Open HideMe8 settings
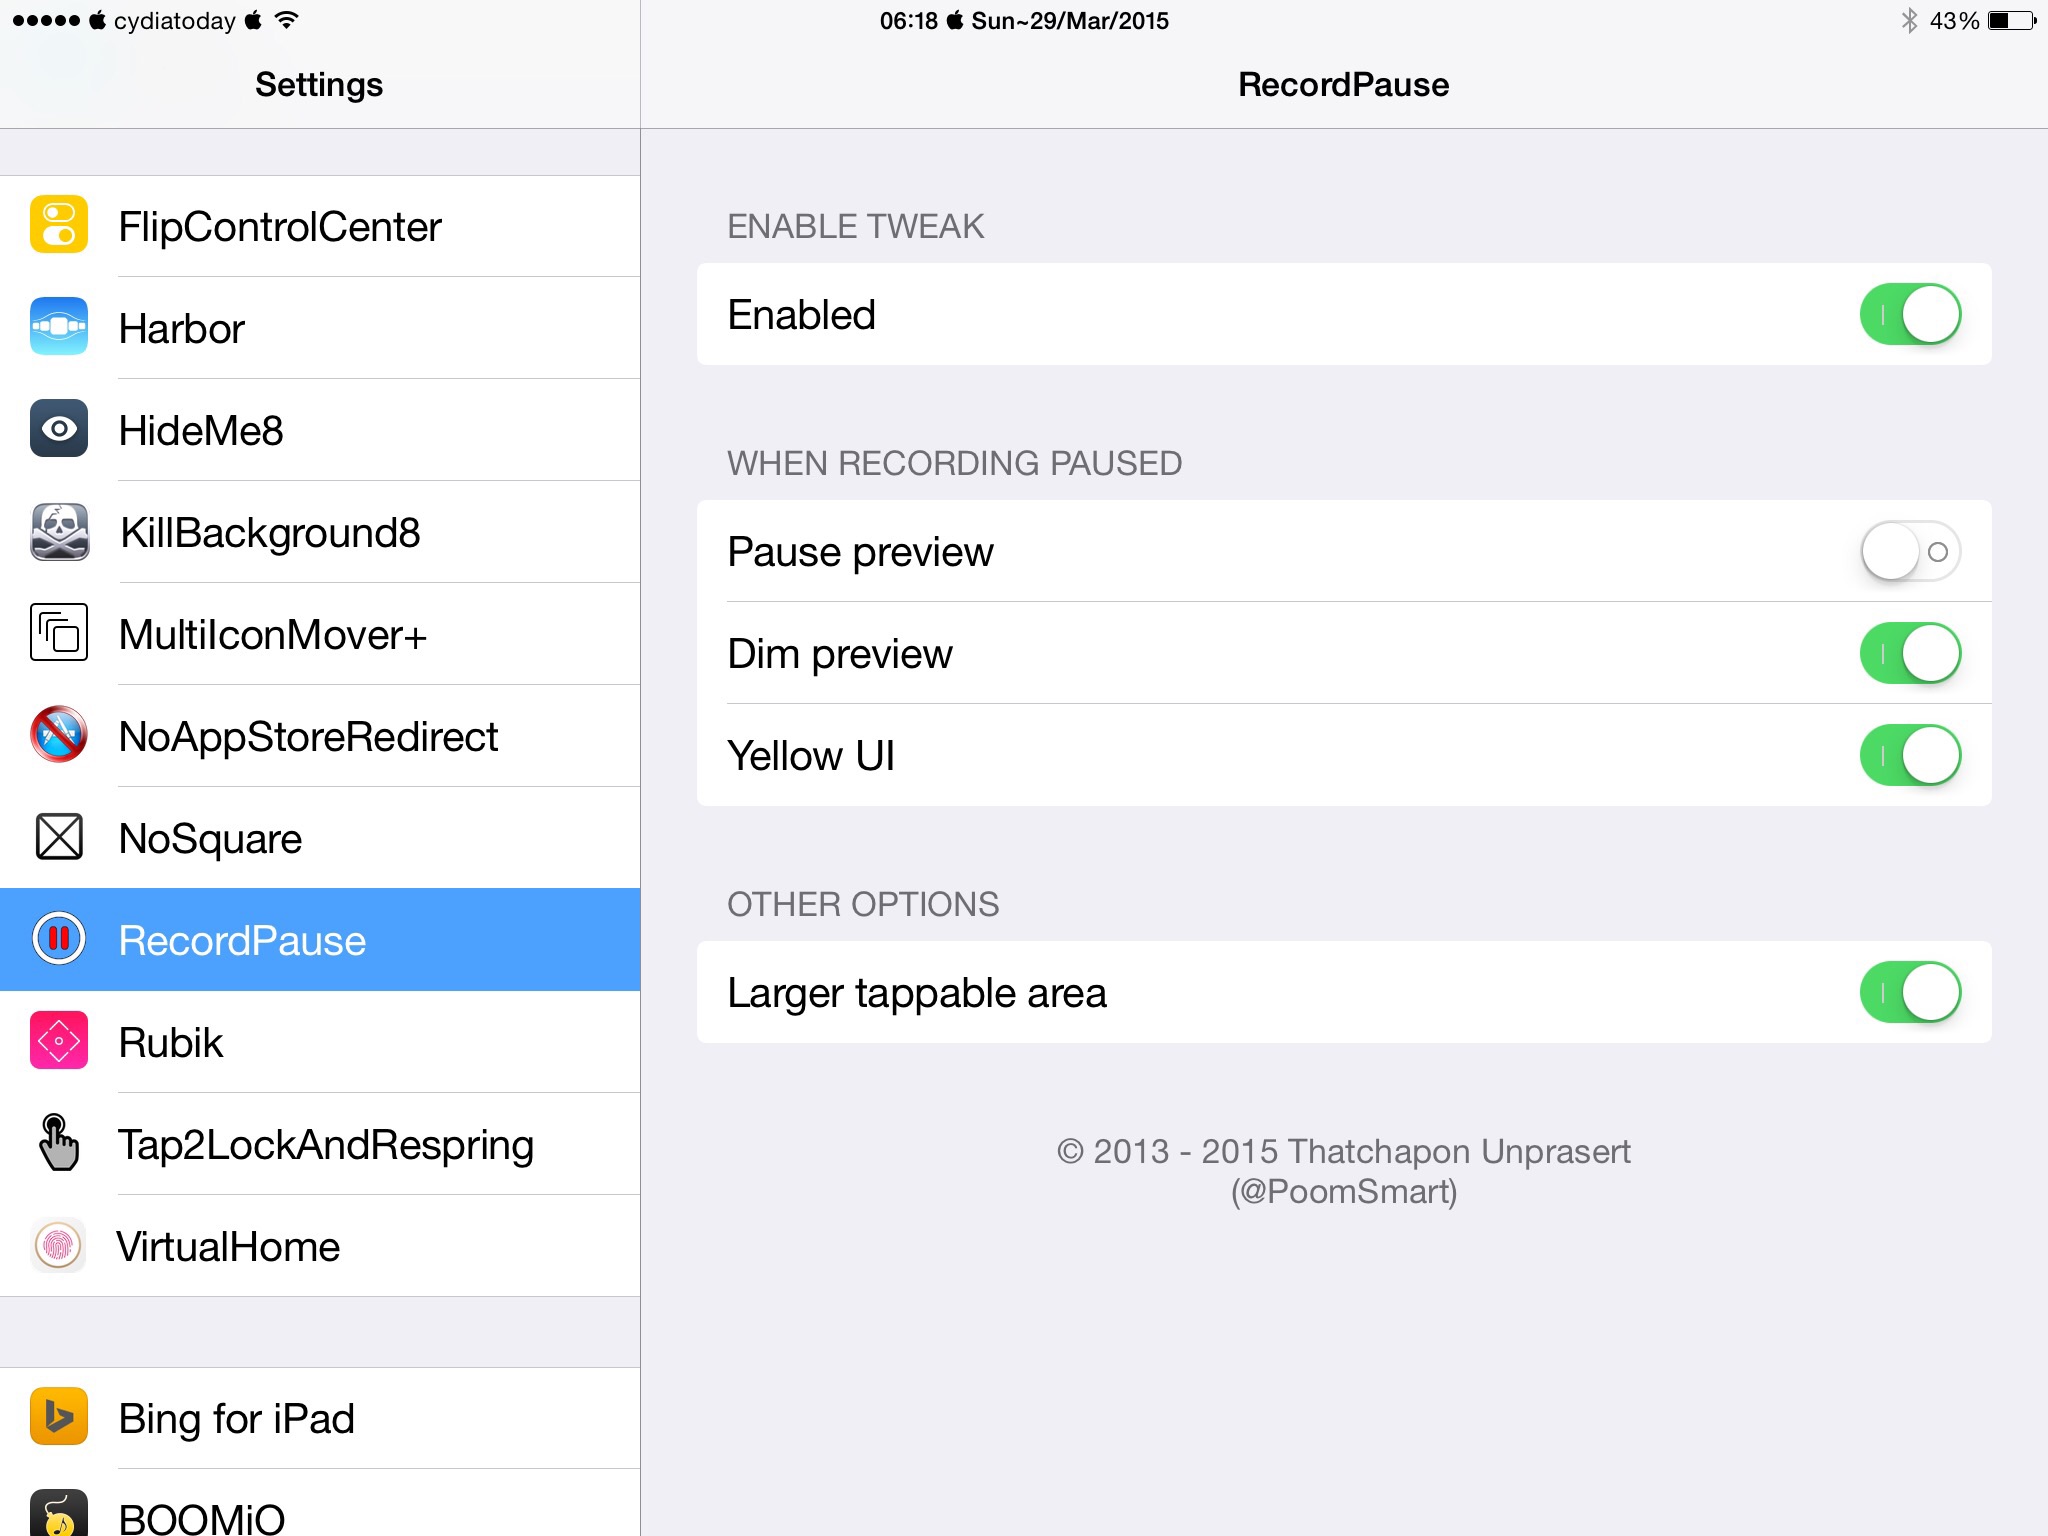 click(320, 430)
